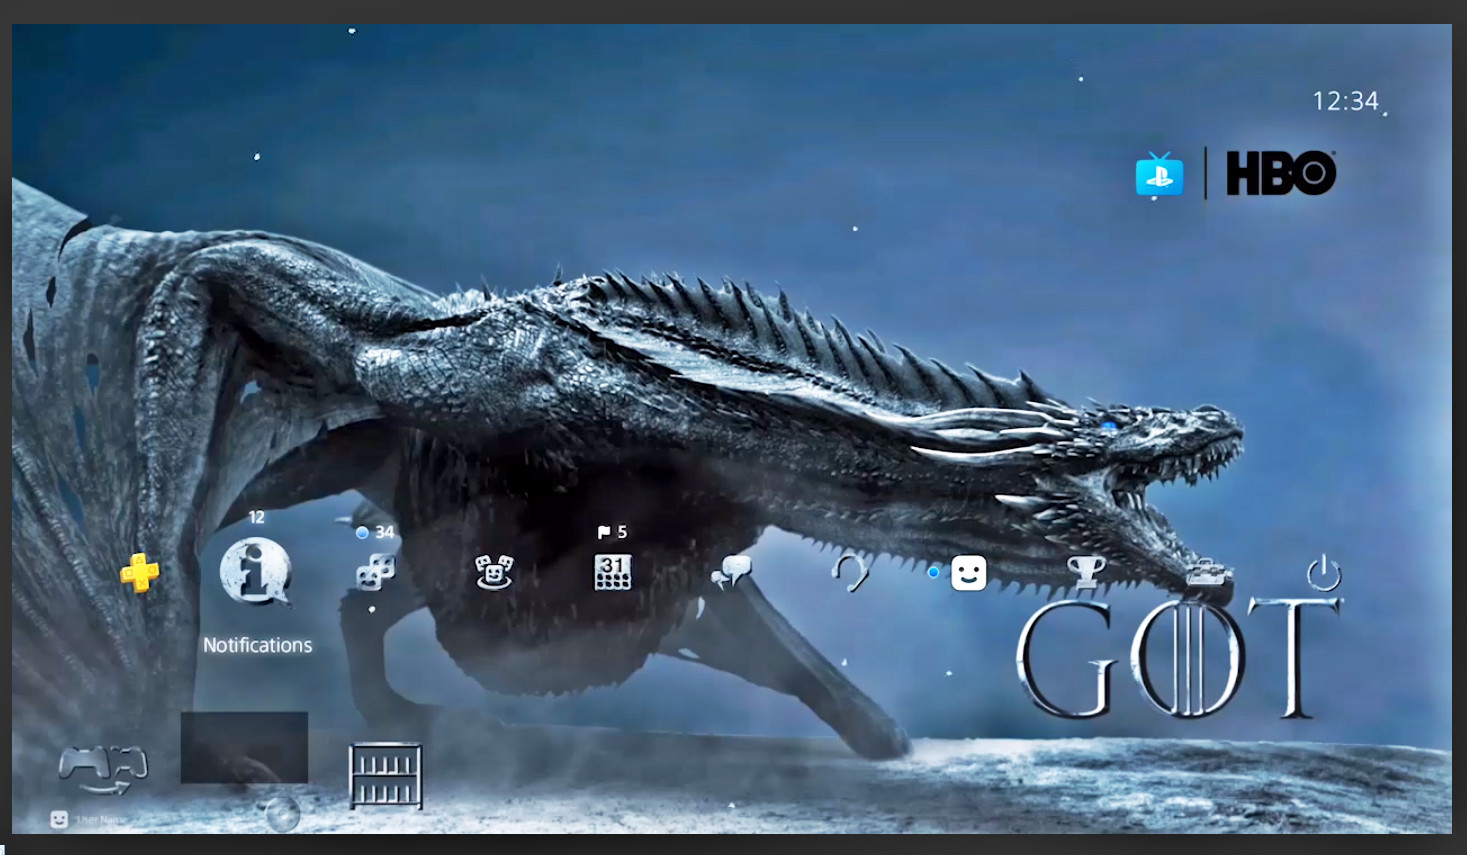The width and height of the screenshot is (1467, 855).
Task: Click the HBO logo
Action: [x=1281, y=173]
